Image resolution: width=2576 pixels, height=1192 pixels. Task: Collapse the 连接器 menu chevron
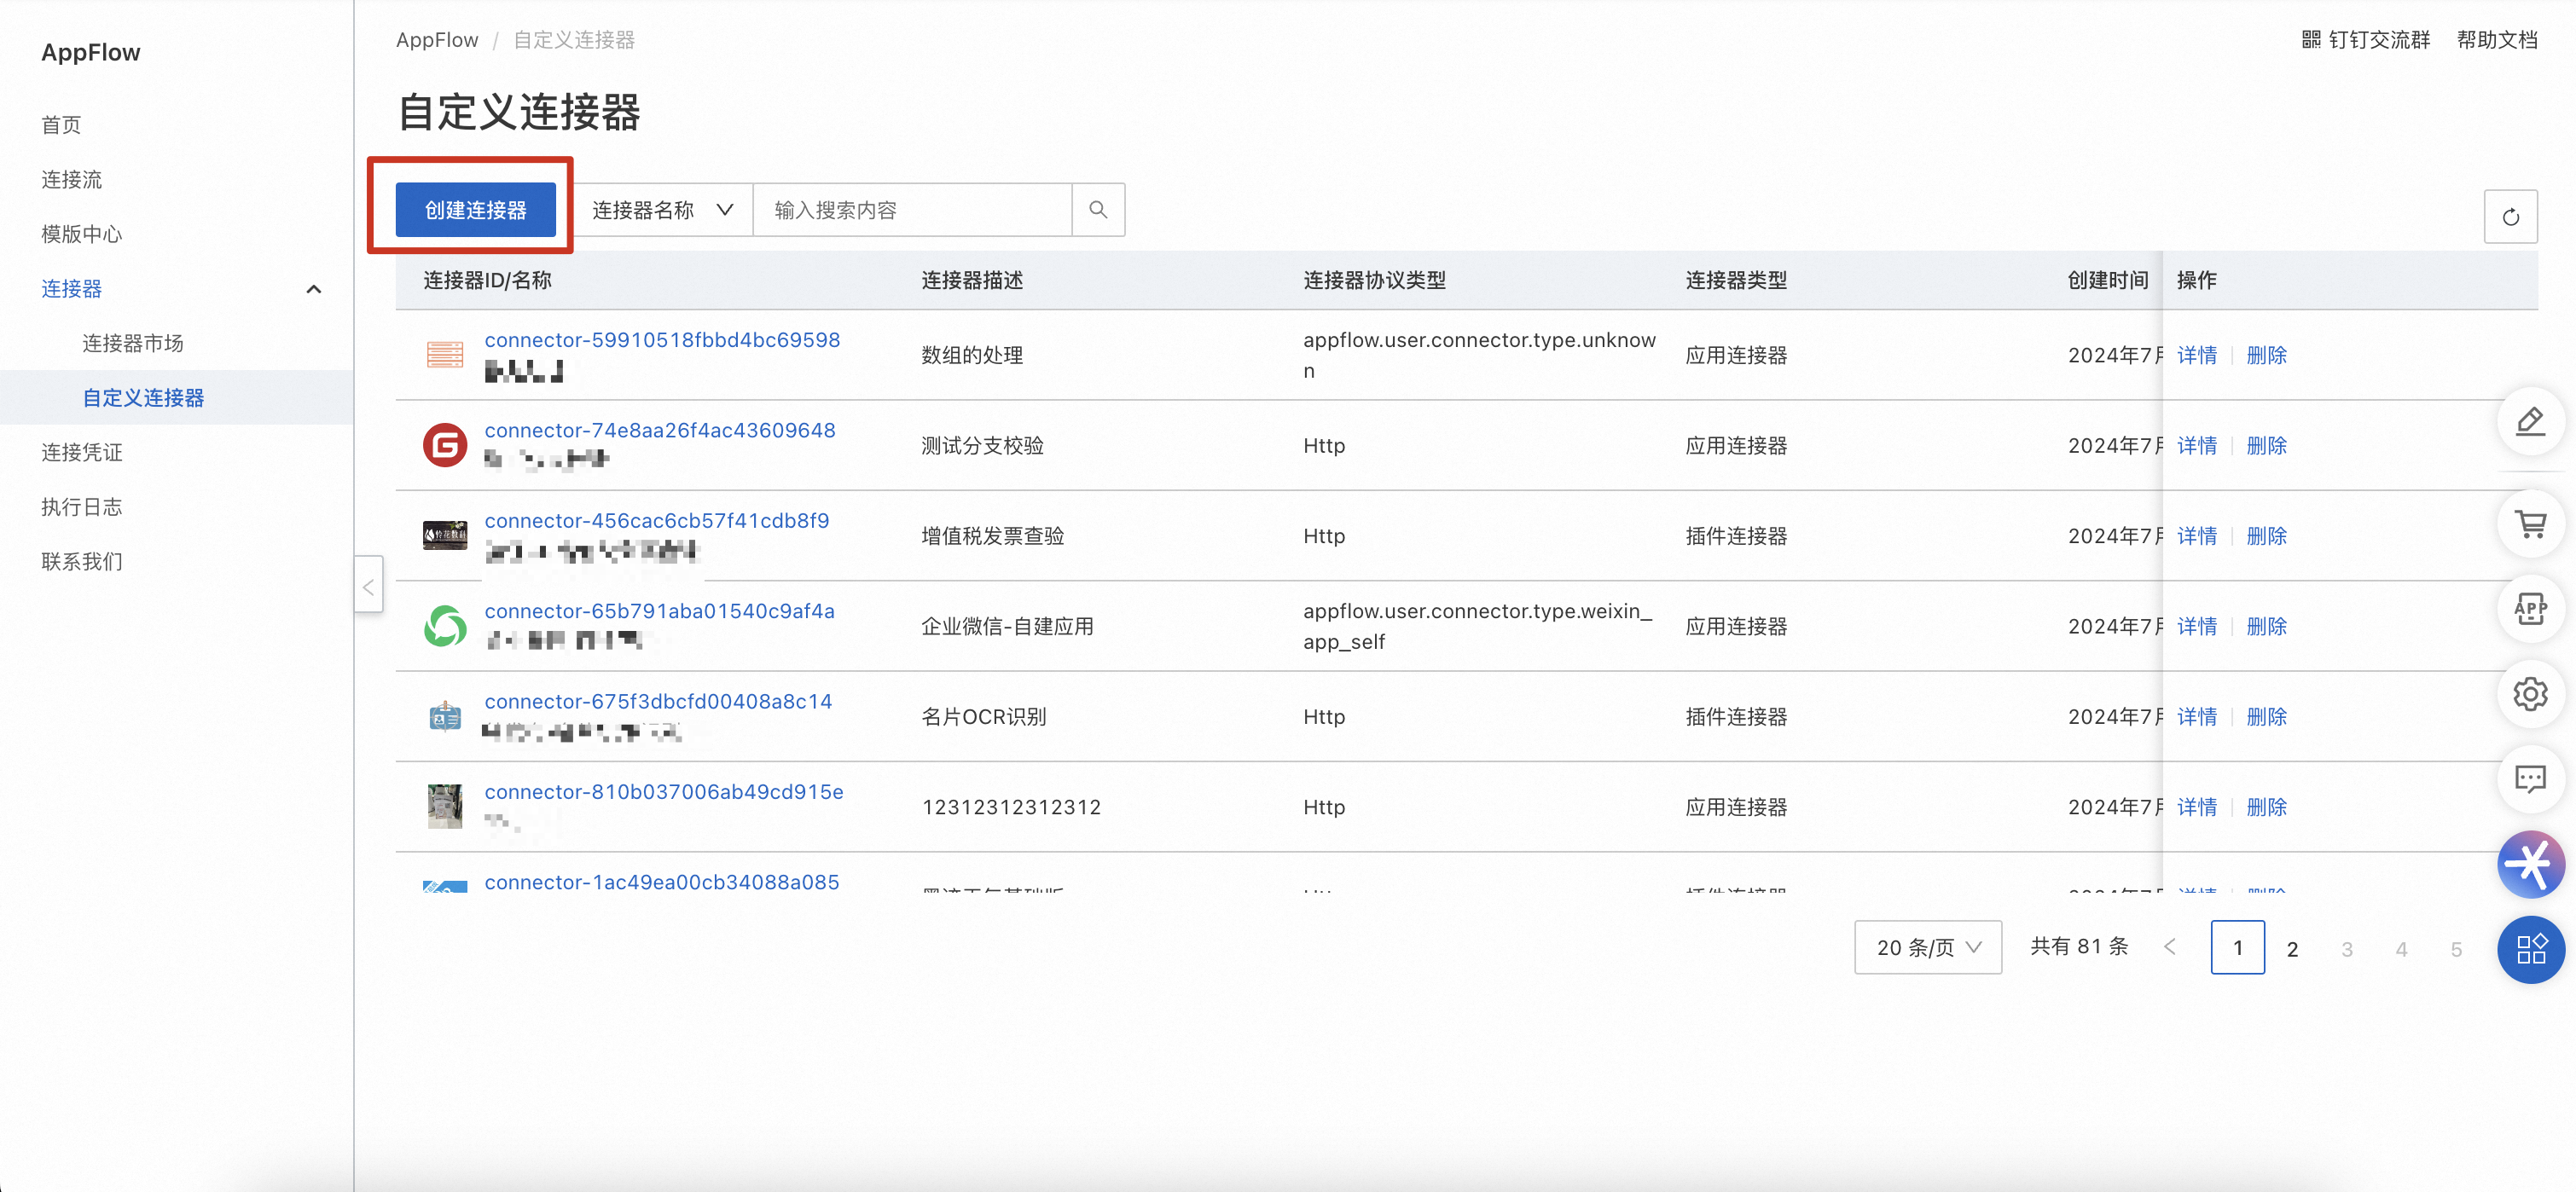click(x=313, y=289)
